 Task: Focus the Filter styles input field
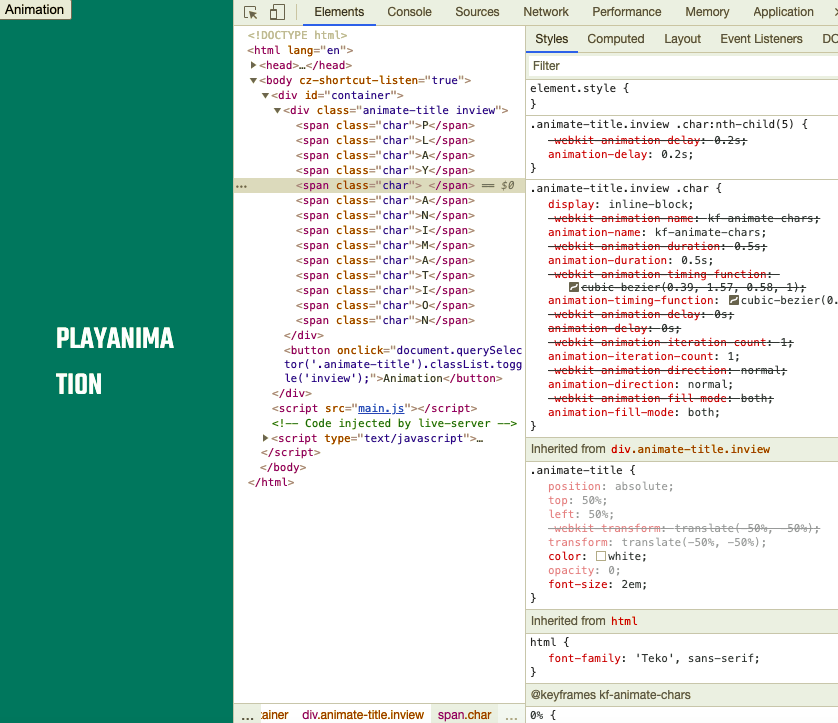pos(681,66)
